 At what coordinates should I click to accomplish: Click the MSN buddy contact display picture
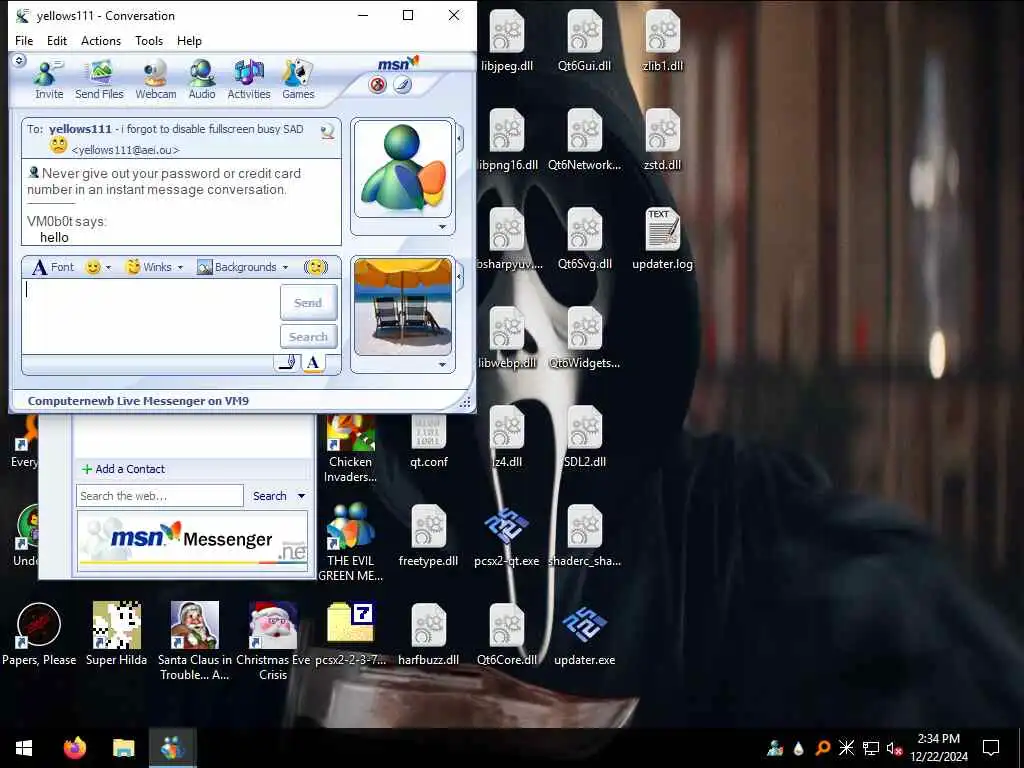[403, 168]
